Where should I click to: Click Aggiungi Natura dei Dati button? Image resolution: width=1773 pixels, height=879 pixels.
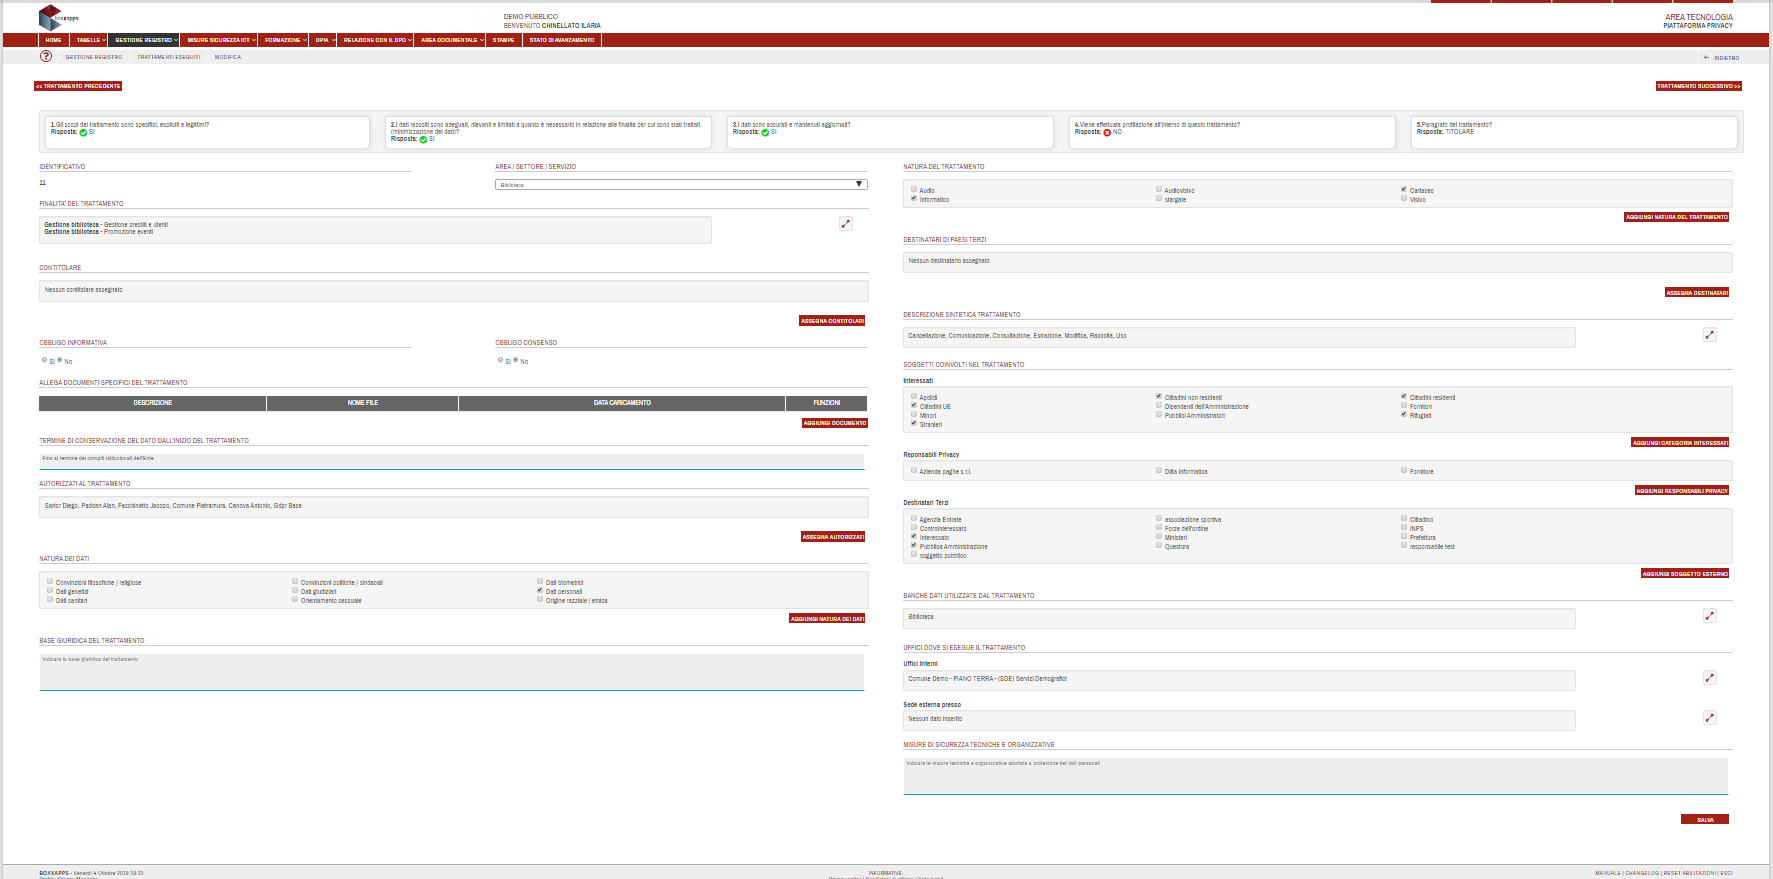click(827, 619)
